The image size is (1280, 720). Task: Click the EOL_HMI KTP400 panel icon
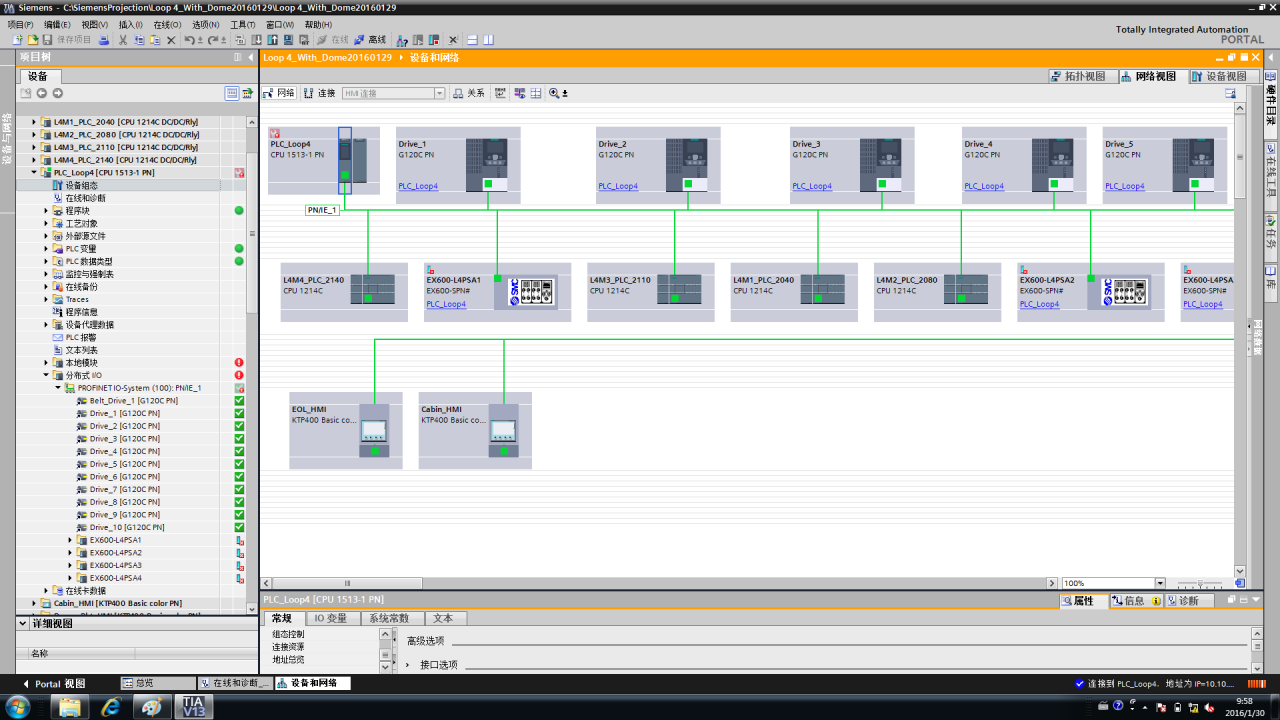[374, 432]
